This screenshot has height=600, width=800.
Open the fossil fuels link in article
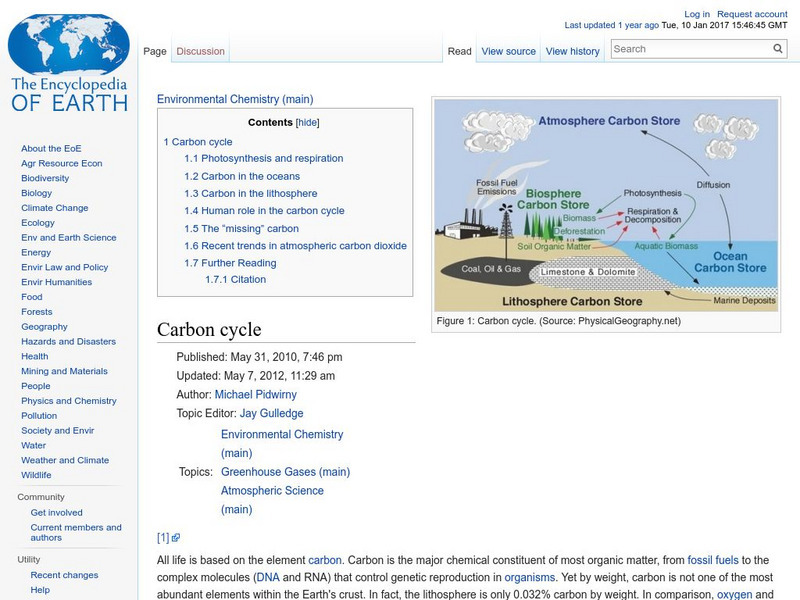[x=713, y=560]
